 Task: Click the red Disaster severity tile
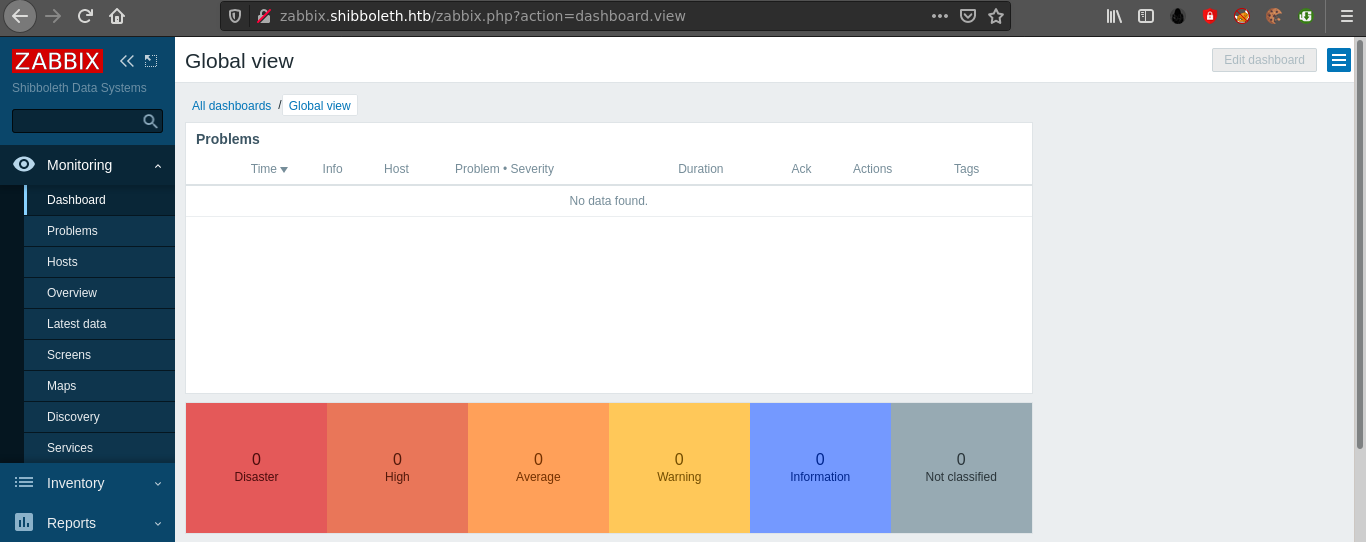click(x=256, y=468)
